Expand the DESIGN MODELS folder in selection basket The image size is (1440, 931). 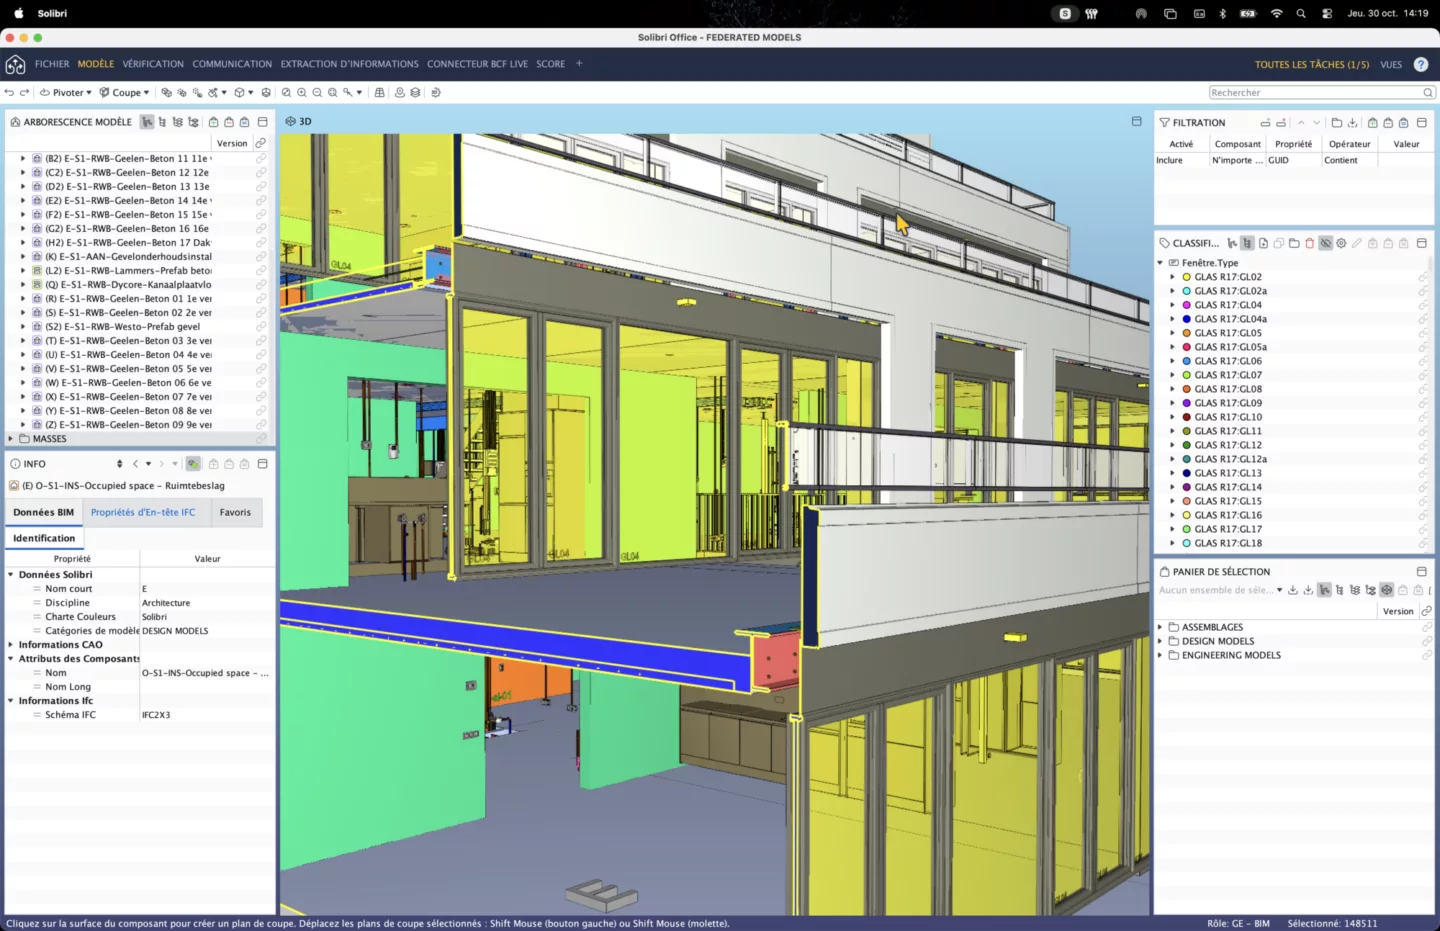pyautogui.click(x=1160, y=641)
